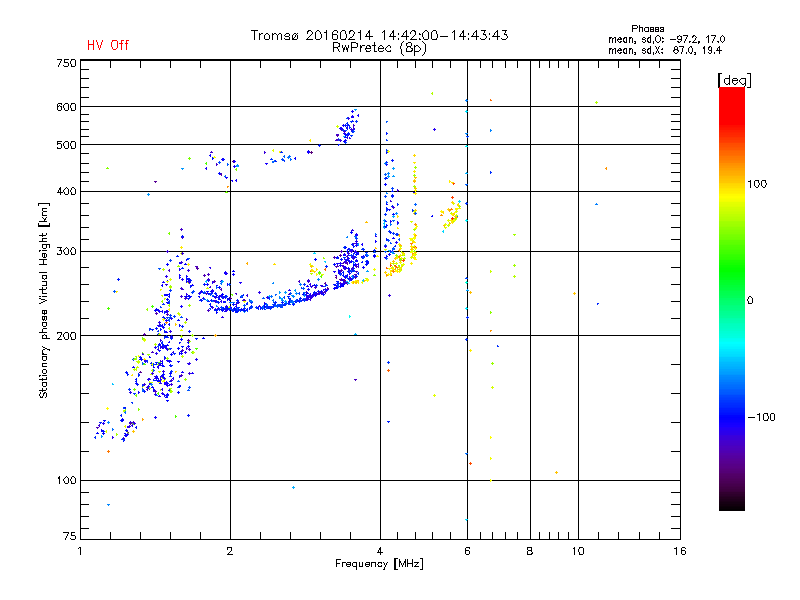
Task: Click the 'Stationary phase Virtual Height [km]' axis label
Action: (x=44, y=300)
